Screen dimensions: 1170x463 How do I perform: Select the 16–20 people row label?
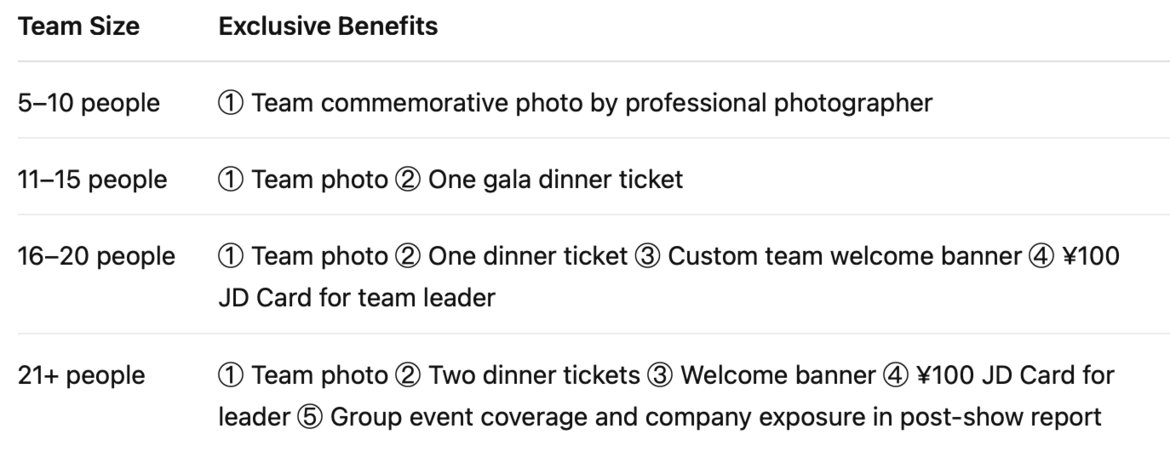point(96,257)
